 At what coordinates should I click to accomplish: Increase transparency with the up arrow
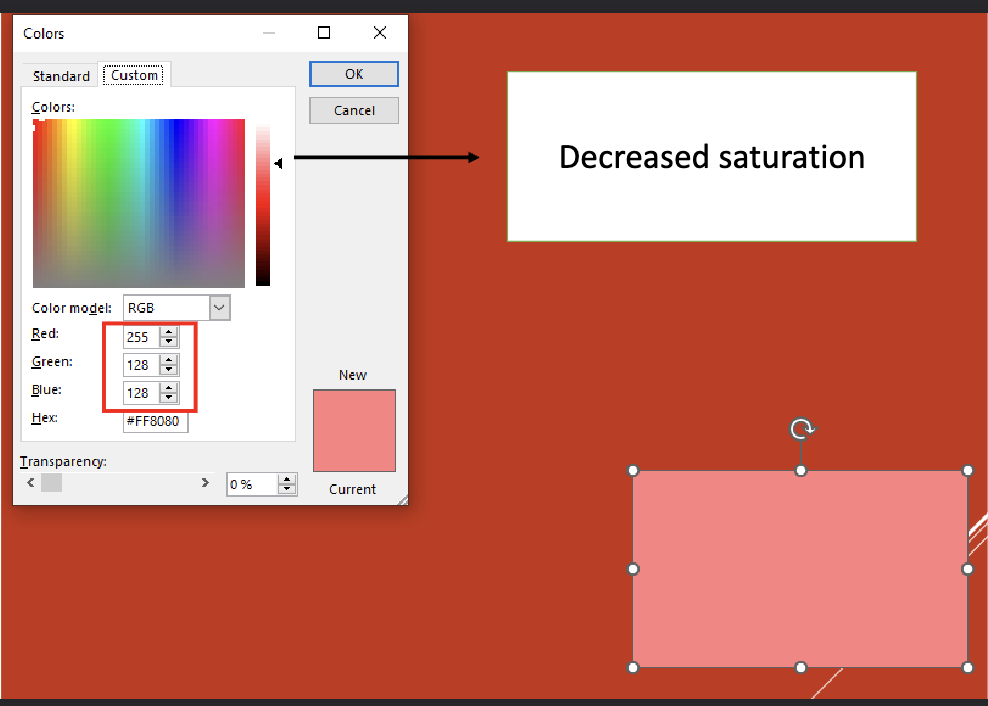point(287,479)
